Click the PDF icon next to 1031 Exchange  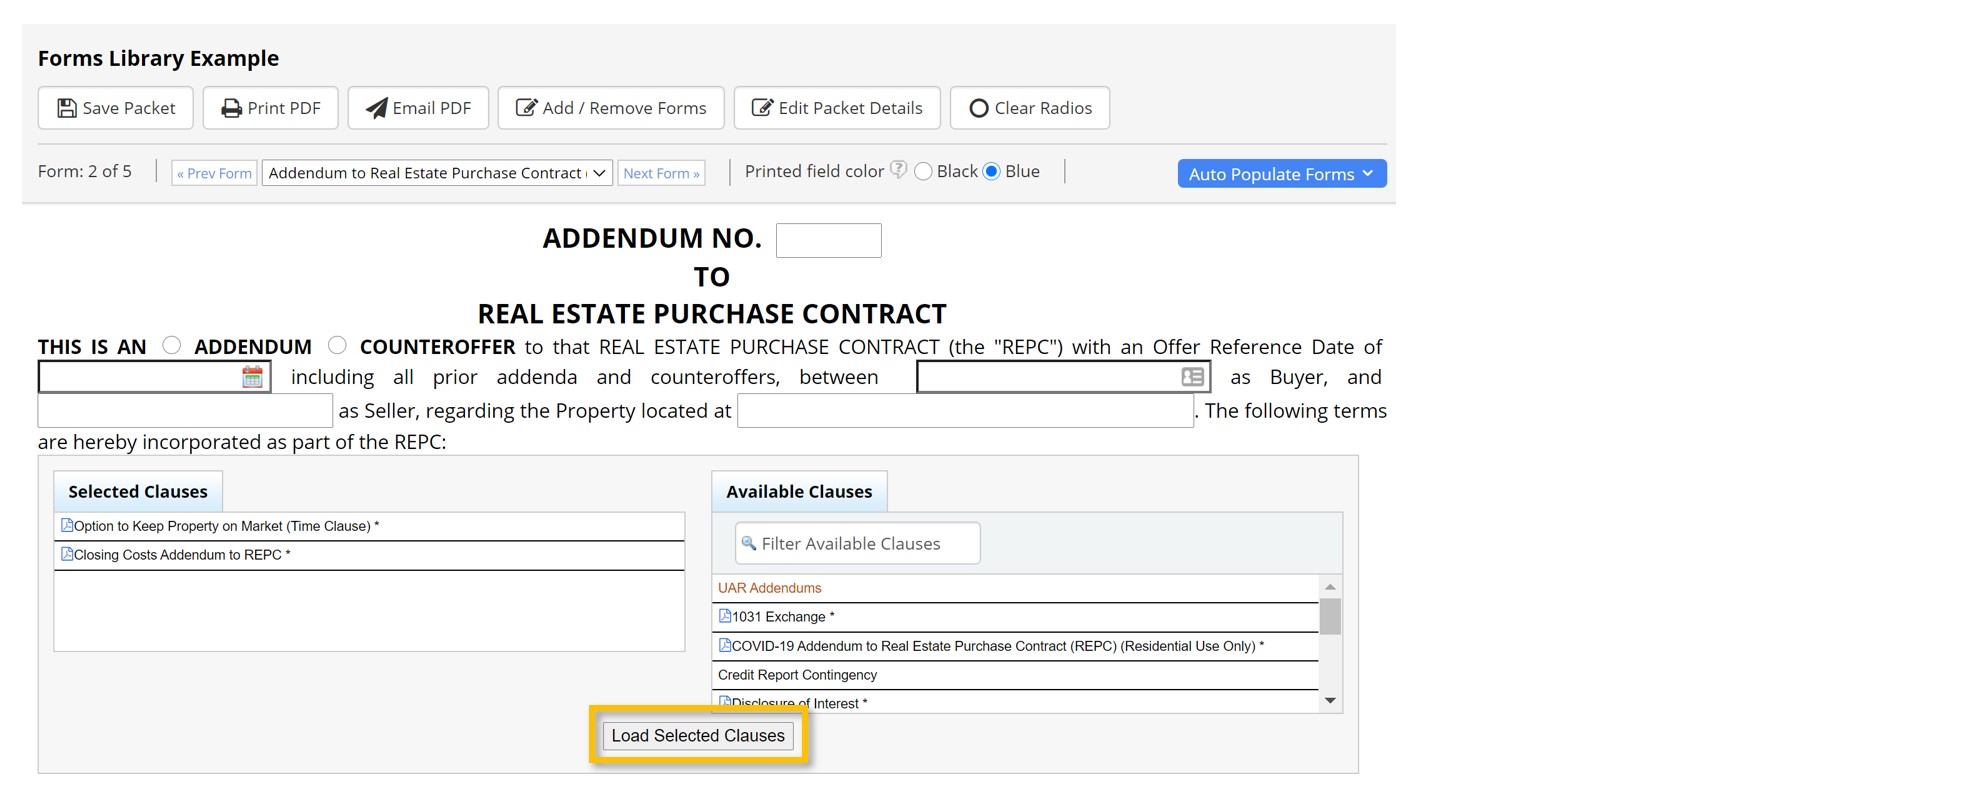pos(725,616)
